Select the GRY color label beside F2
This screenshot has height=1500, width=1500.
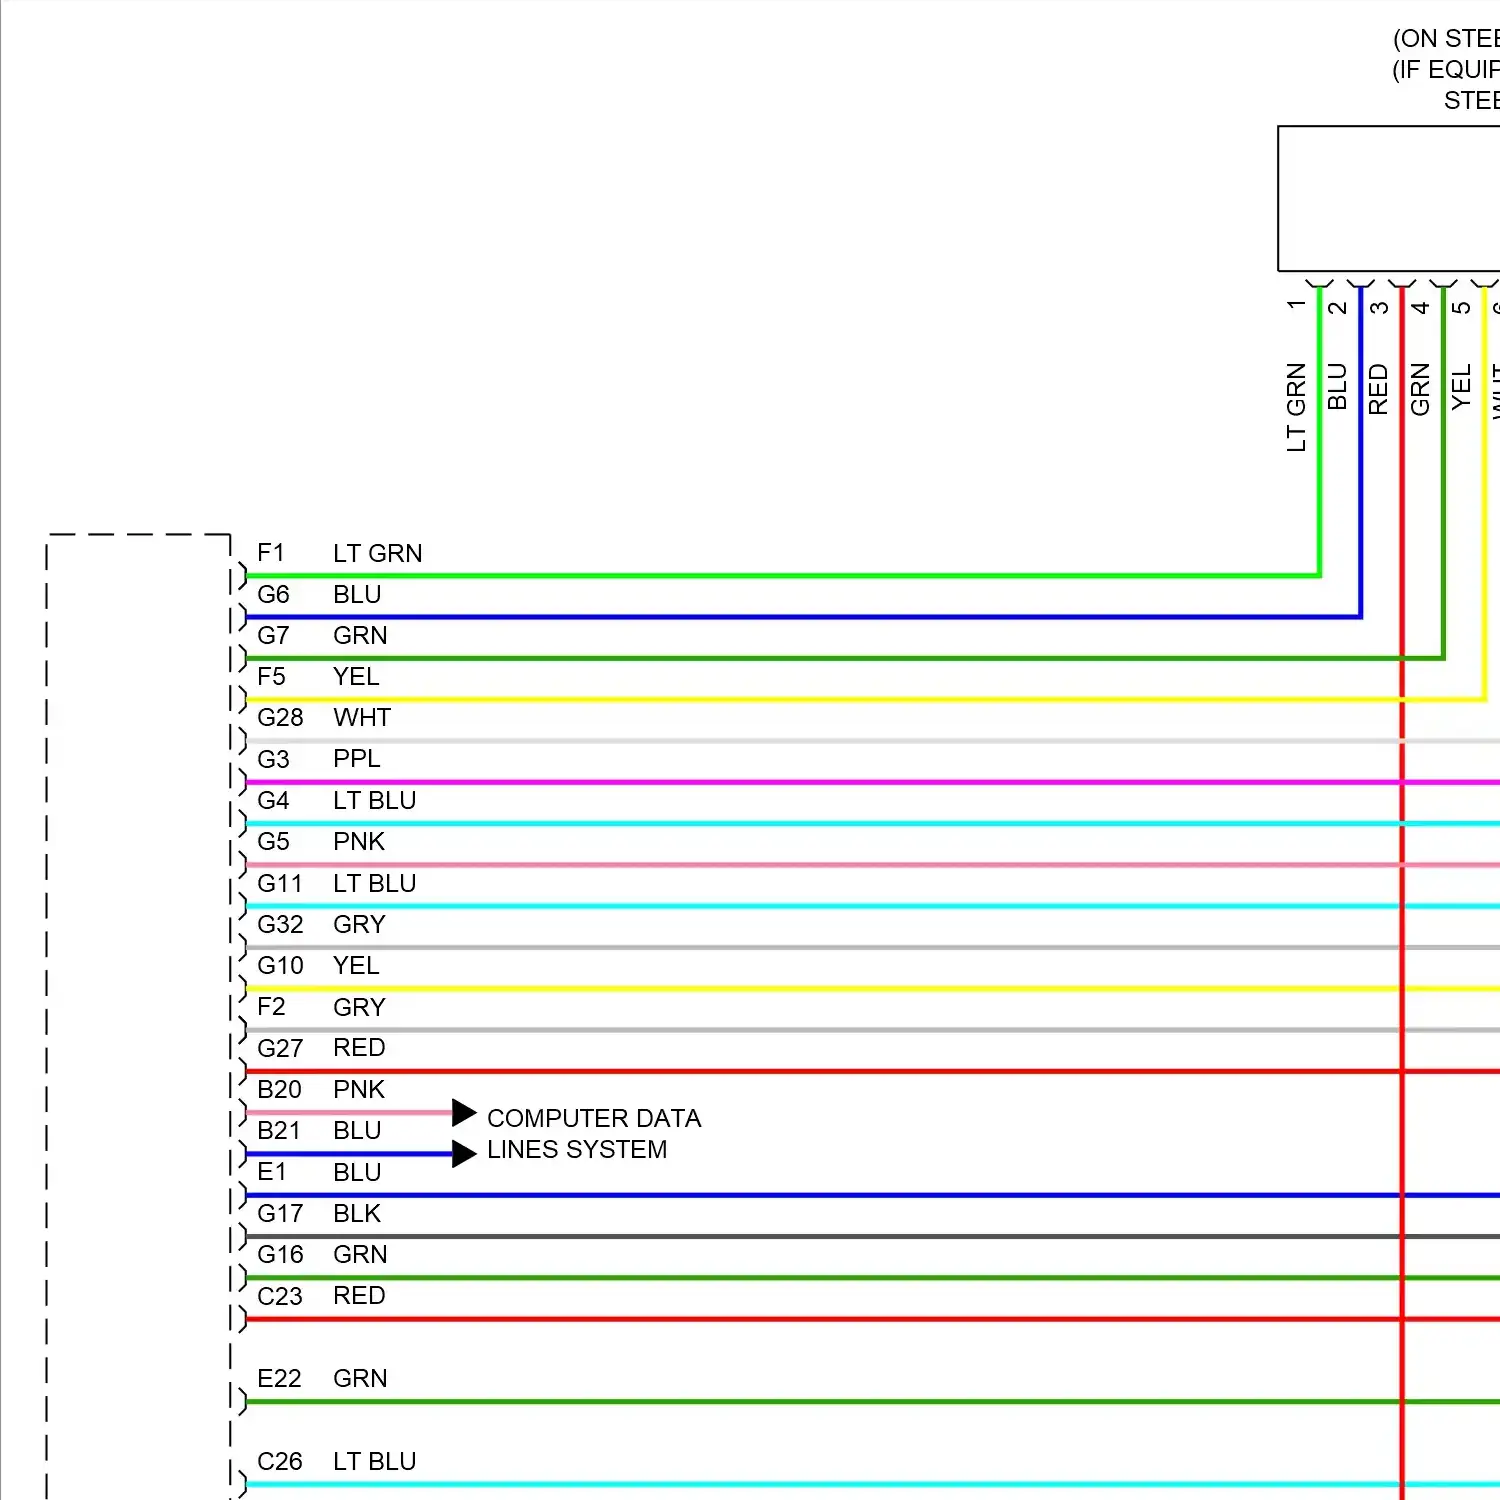click(x=359, y=1006)
